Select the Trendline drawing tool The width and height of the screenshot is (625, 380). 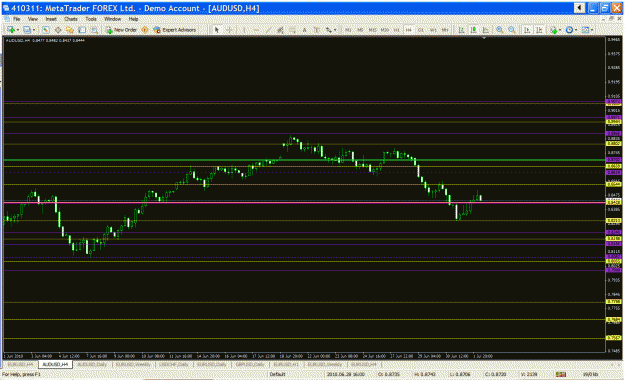tap(268, 30)
